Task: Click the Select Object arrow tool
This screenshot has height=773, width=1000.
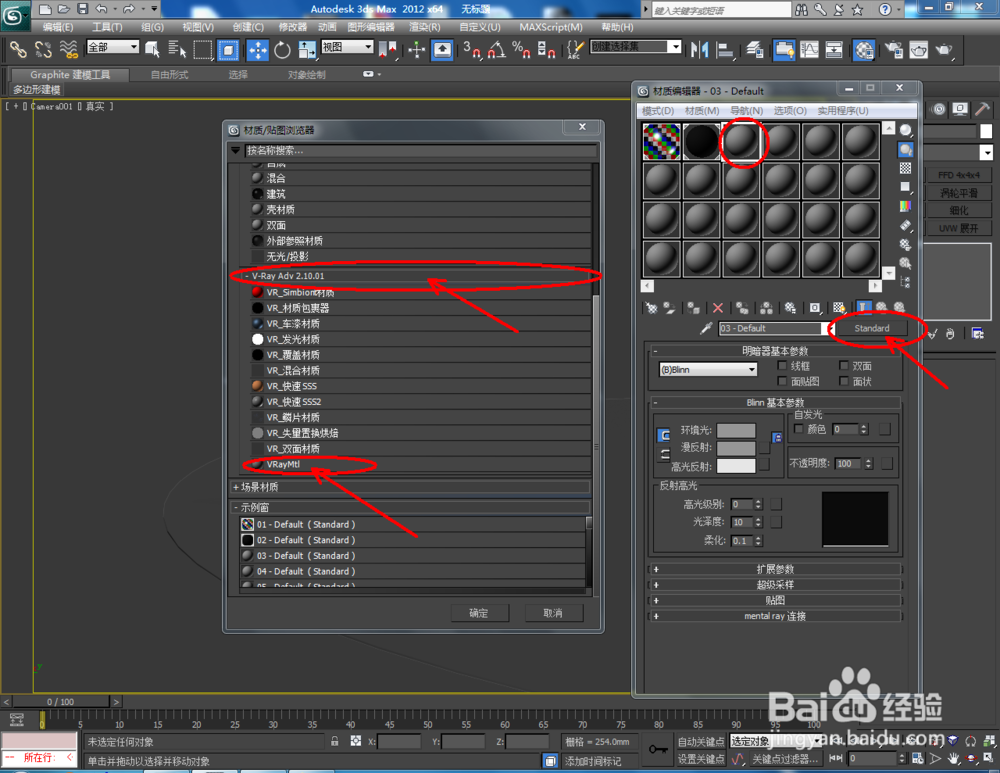Action: click(152, 50)
